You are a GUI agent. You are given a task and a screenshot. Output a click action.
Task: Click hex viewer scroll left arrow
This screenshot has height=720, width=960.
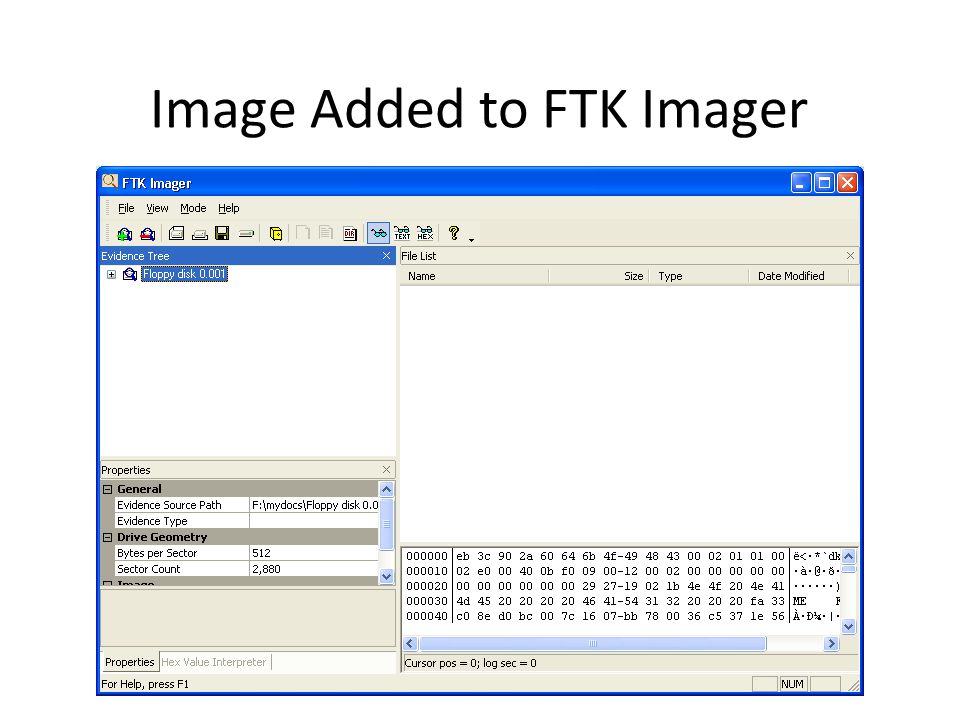pyautogui.click(x=410, y=643)
